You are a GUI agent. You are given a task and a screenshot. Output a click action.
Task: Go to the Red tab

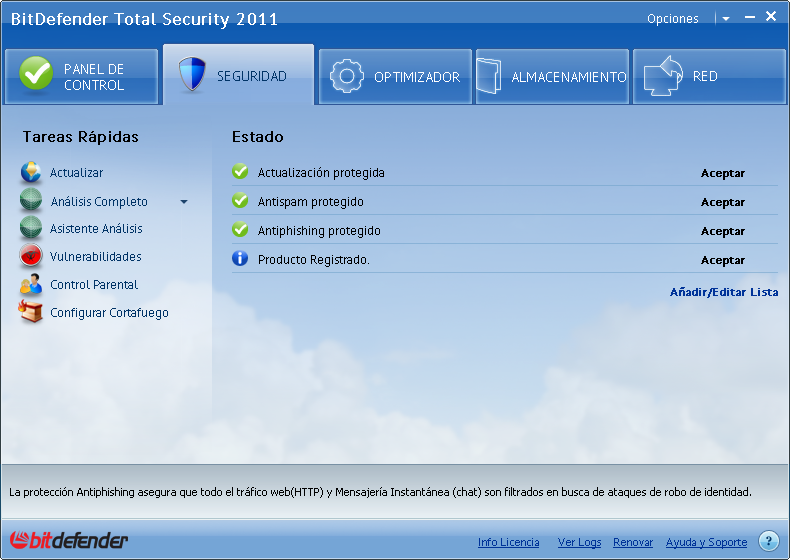pos(709,77)
